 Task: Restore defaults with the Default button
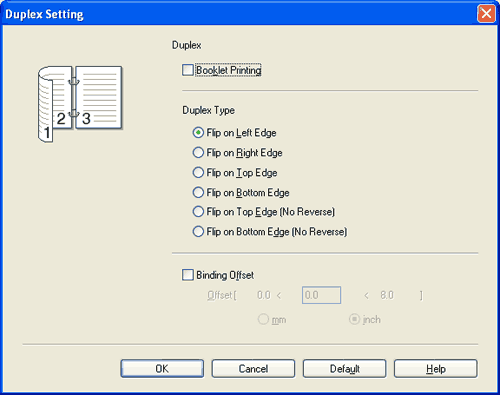click(344, 369)
